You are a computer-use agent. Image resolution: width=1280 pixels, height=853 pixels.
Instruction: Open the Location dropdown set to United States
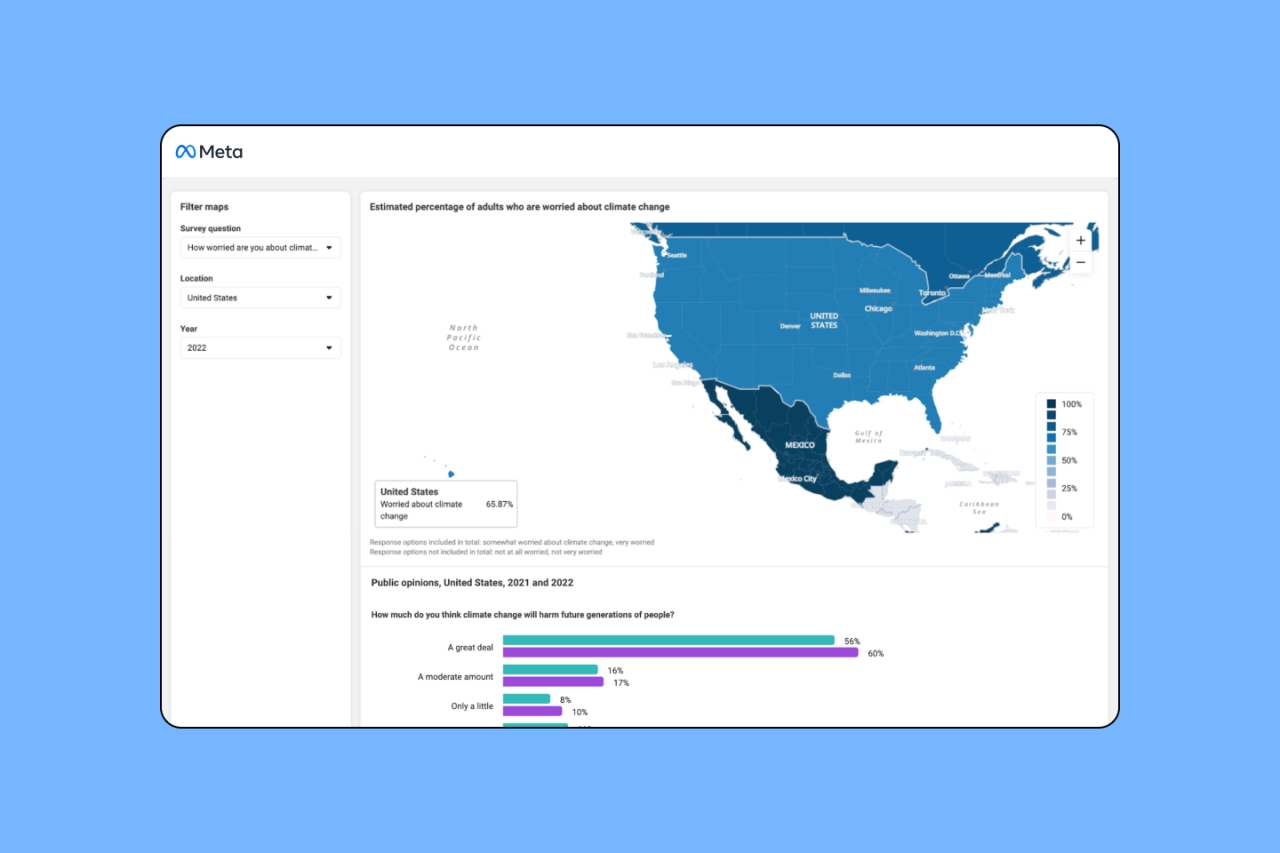click(x=260, y=298)
